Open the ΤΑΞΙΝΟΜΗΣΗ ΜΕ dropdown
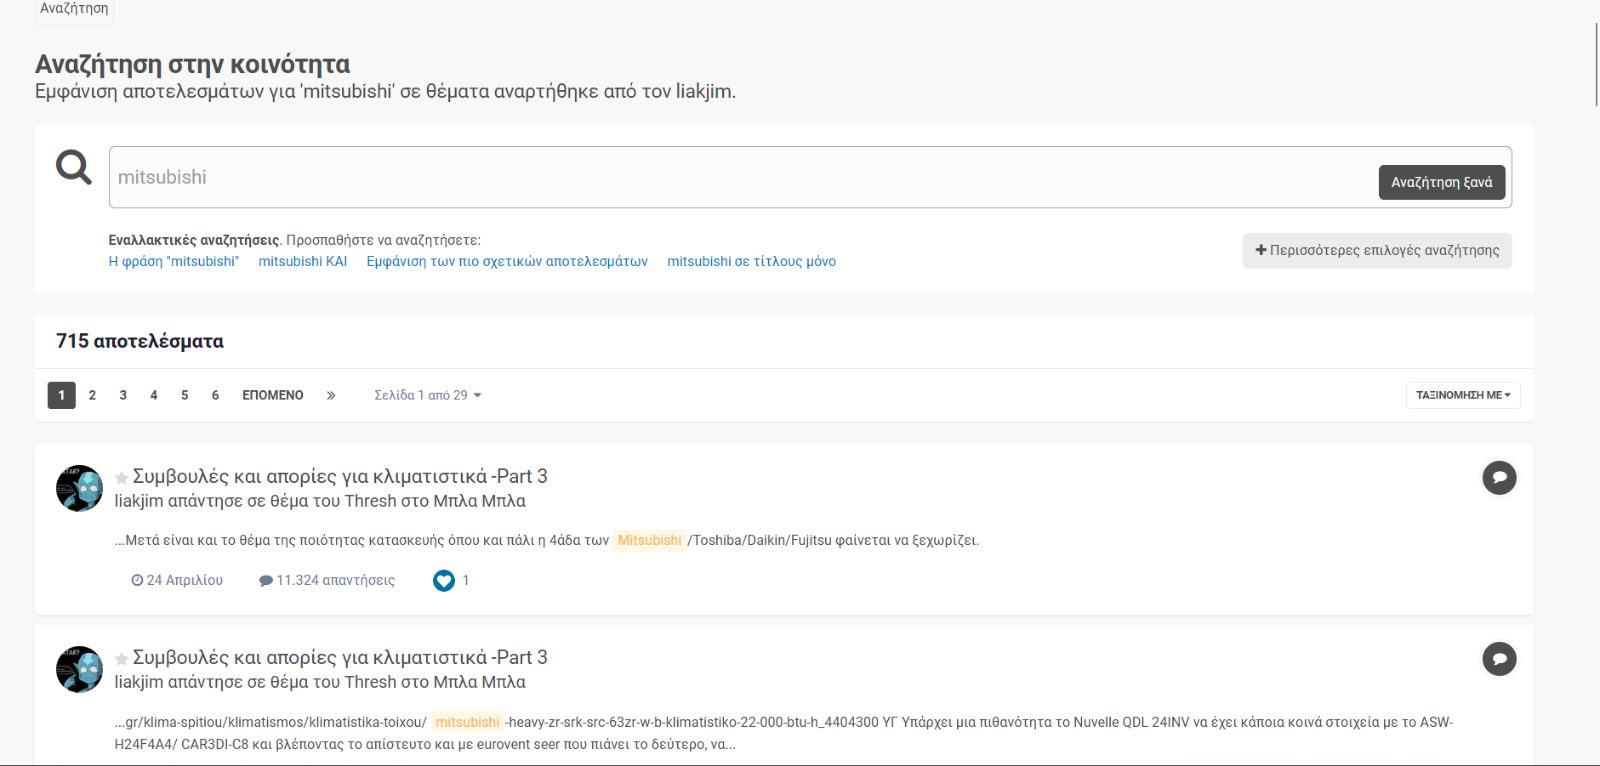Viewport: 1600px width, 766px height. pos(1463,395)
